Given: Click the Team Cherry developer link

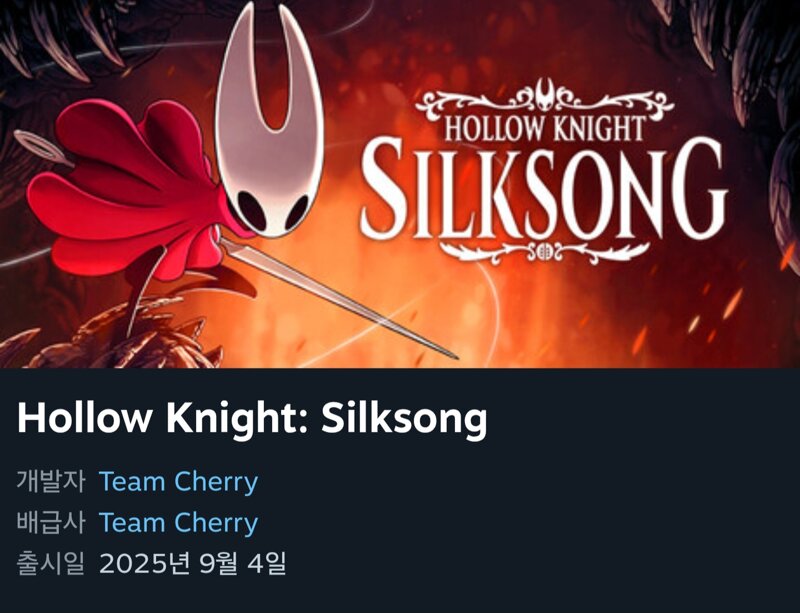Looking at the screenshot, I should tap(178, 482).
